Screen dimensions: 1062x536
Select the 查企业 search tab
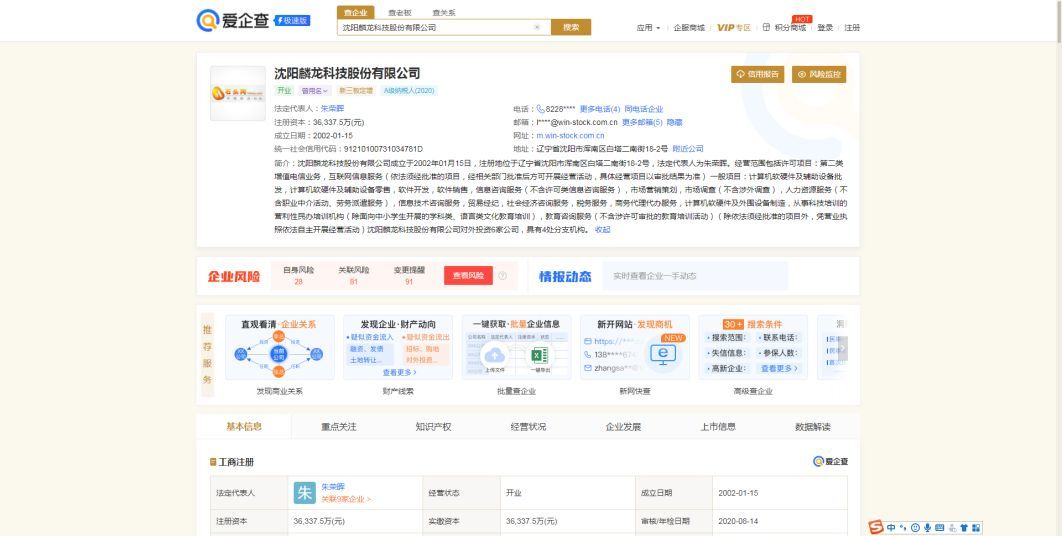pyautogui.click(x=356, y=12)
